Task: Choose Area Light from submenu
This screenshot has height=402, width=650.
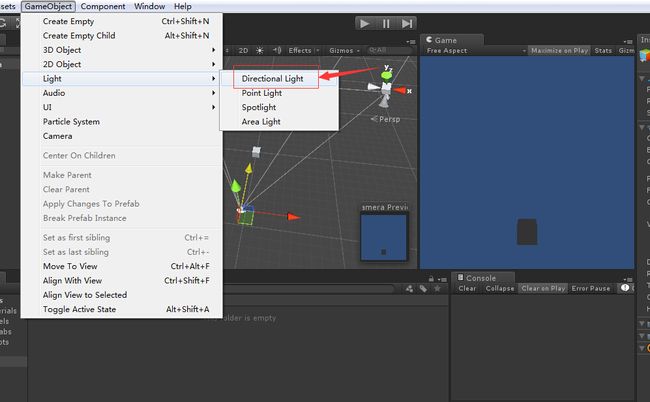Action: tap(279, 121)
